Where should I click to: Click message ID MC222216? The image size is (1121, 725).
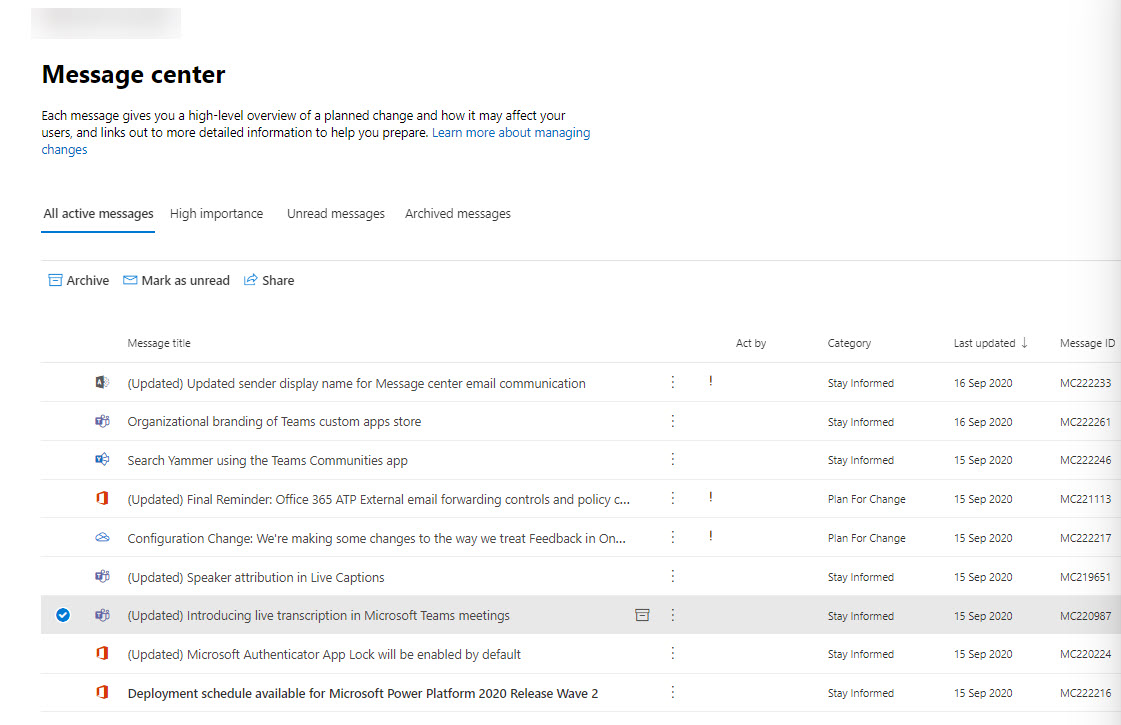click(x=1085, y=693)
